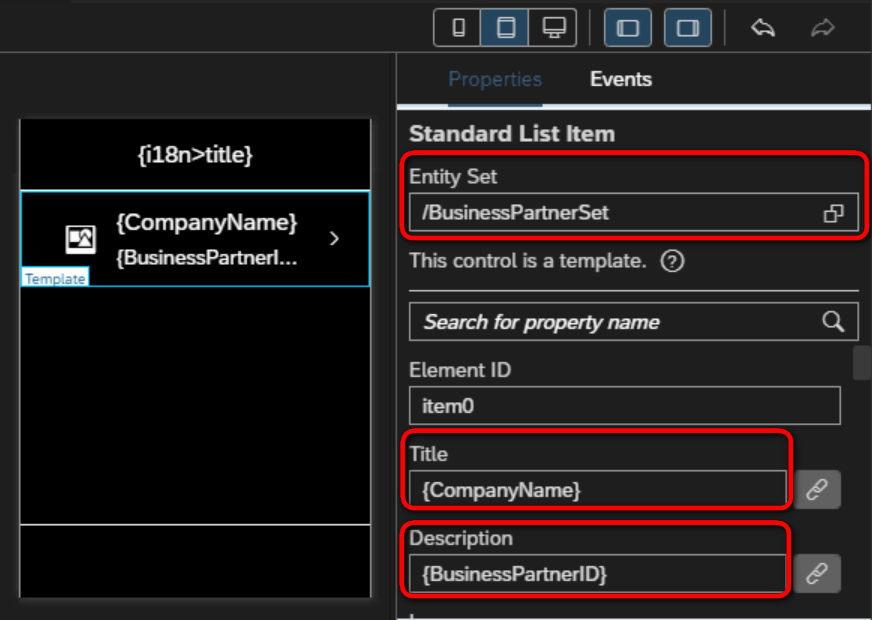The width and height of the screenshot is (872, 620).
Task: Select the {CompanyName} list item title
Action: [x=207, y=222]
